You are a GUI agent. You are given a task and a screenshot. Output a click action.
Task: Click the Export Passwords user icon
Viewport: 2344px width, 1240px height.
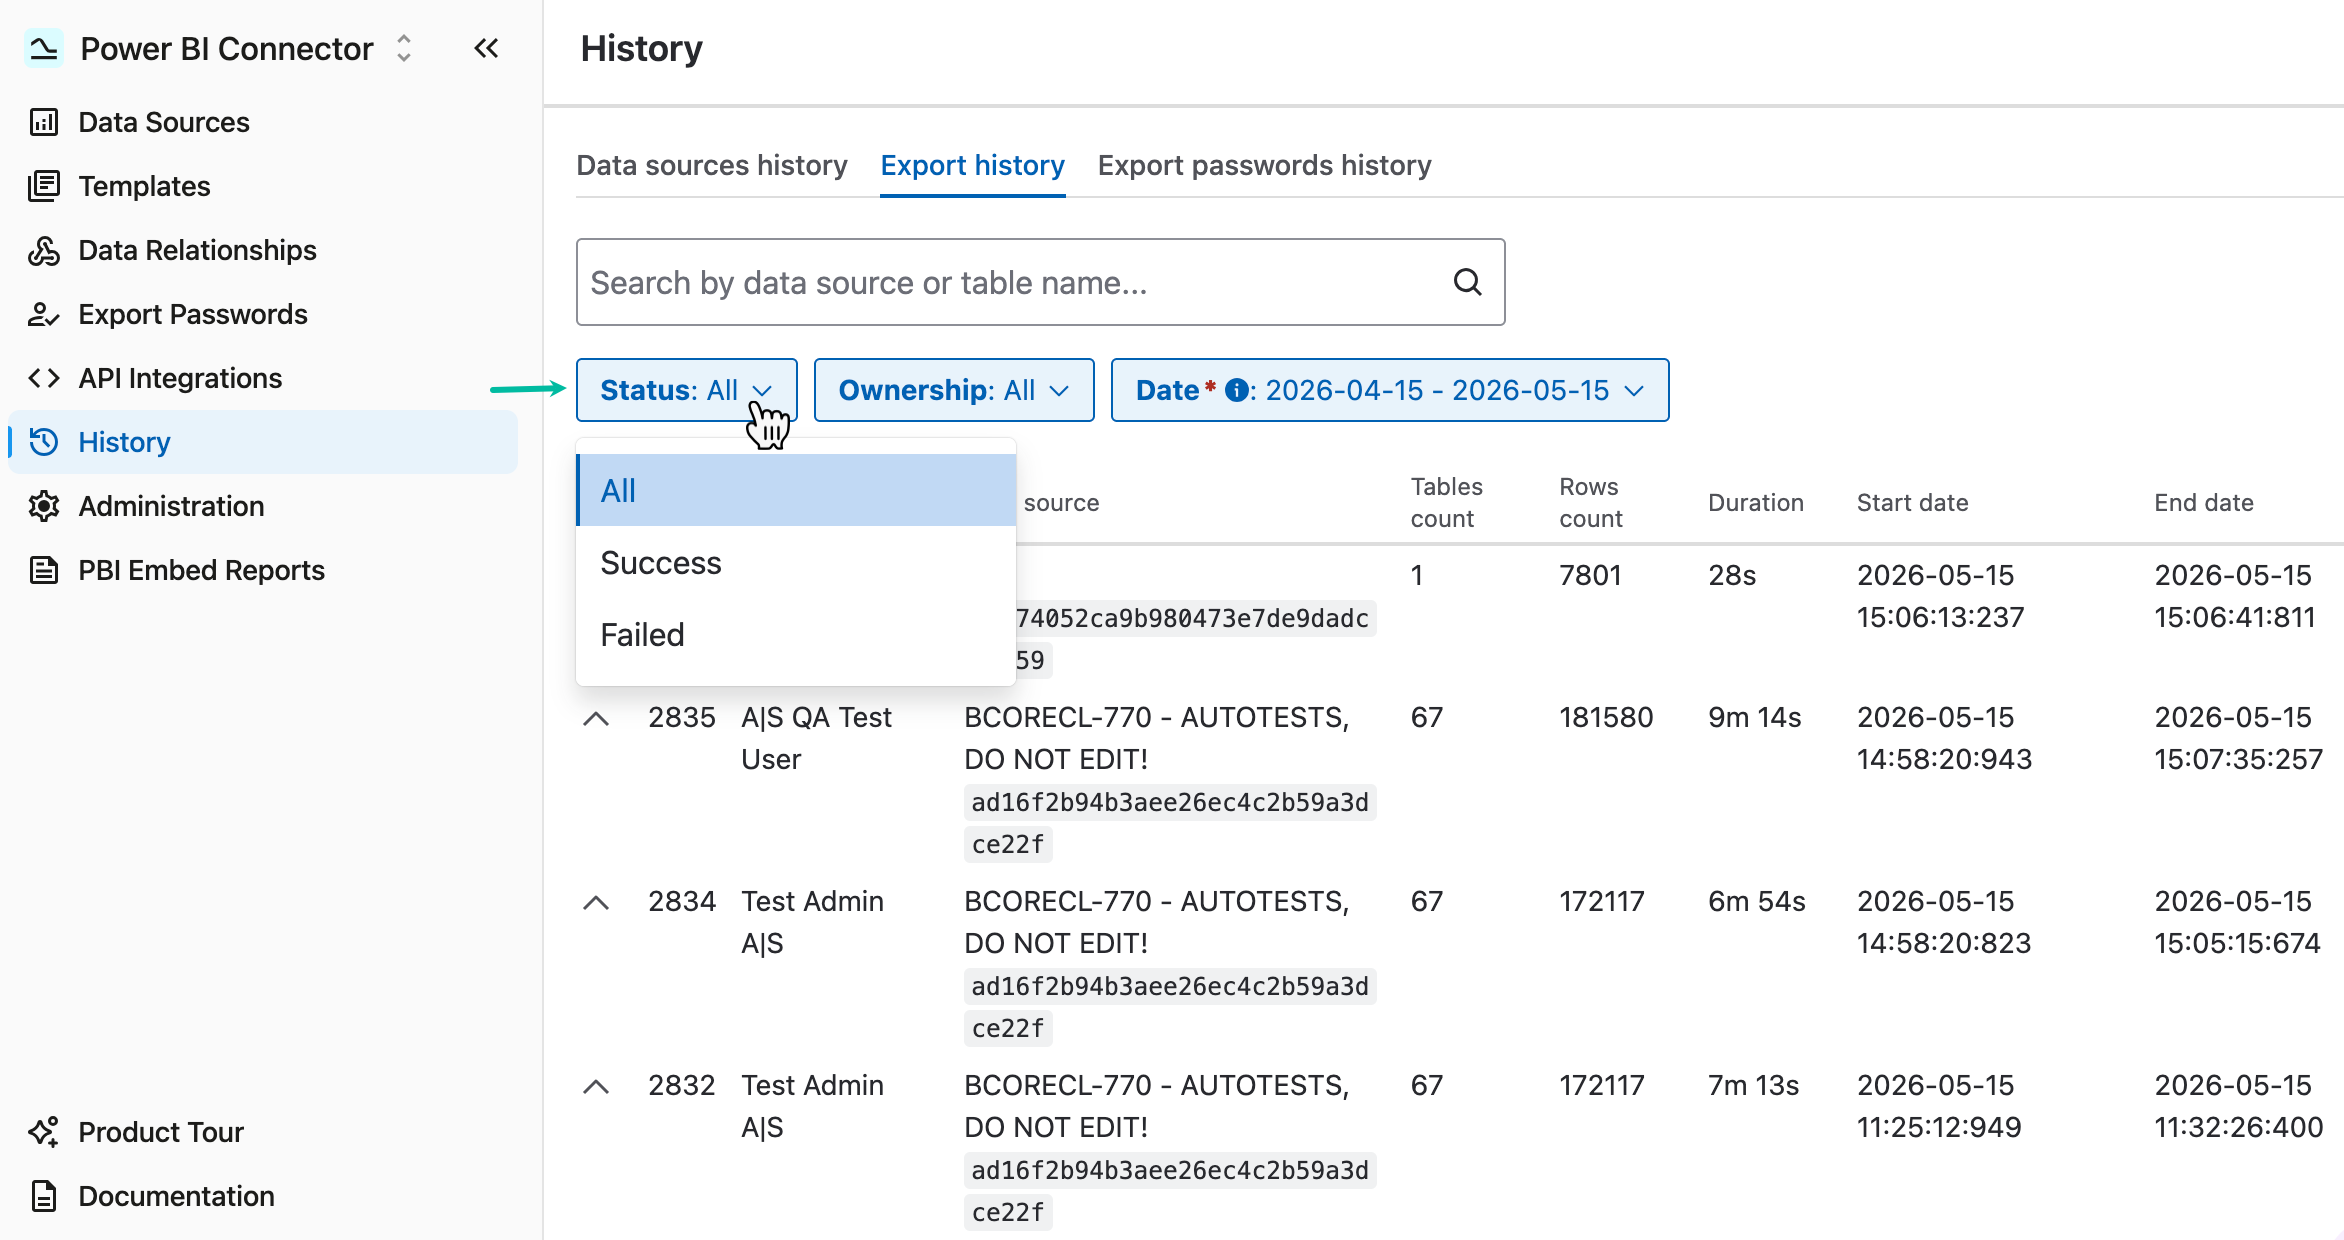(44, 314)
